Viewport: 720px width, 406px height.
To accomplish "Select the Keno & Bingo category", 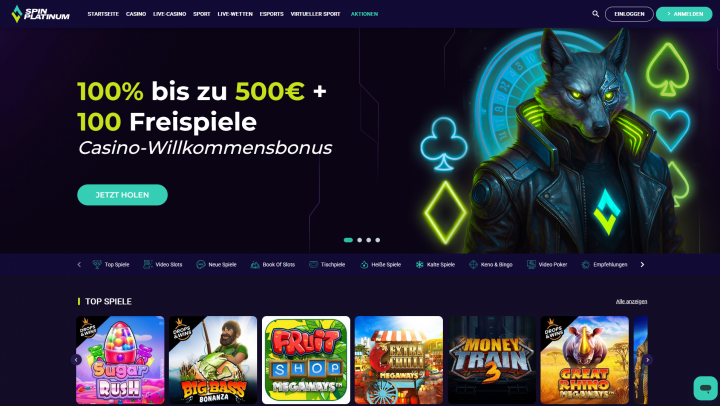I will 490,265.
